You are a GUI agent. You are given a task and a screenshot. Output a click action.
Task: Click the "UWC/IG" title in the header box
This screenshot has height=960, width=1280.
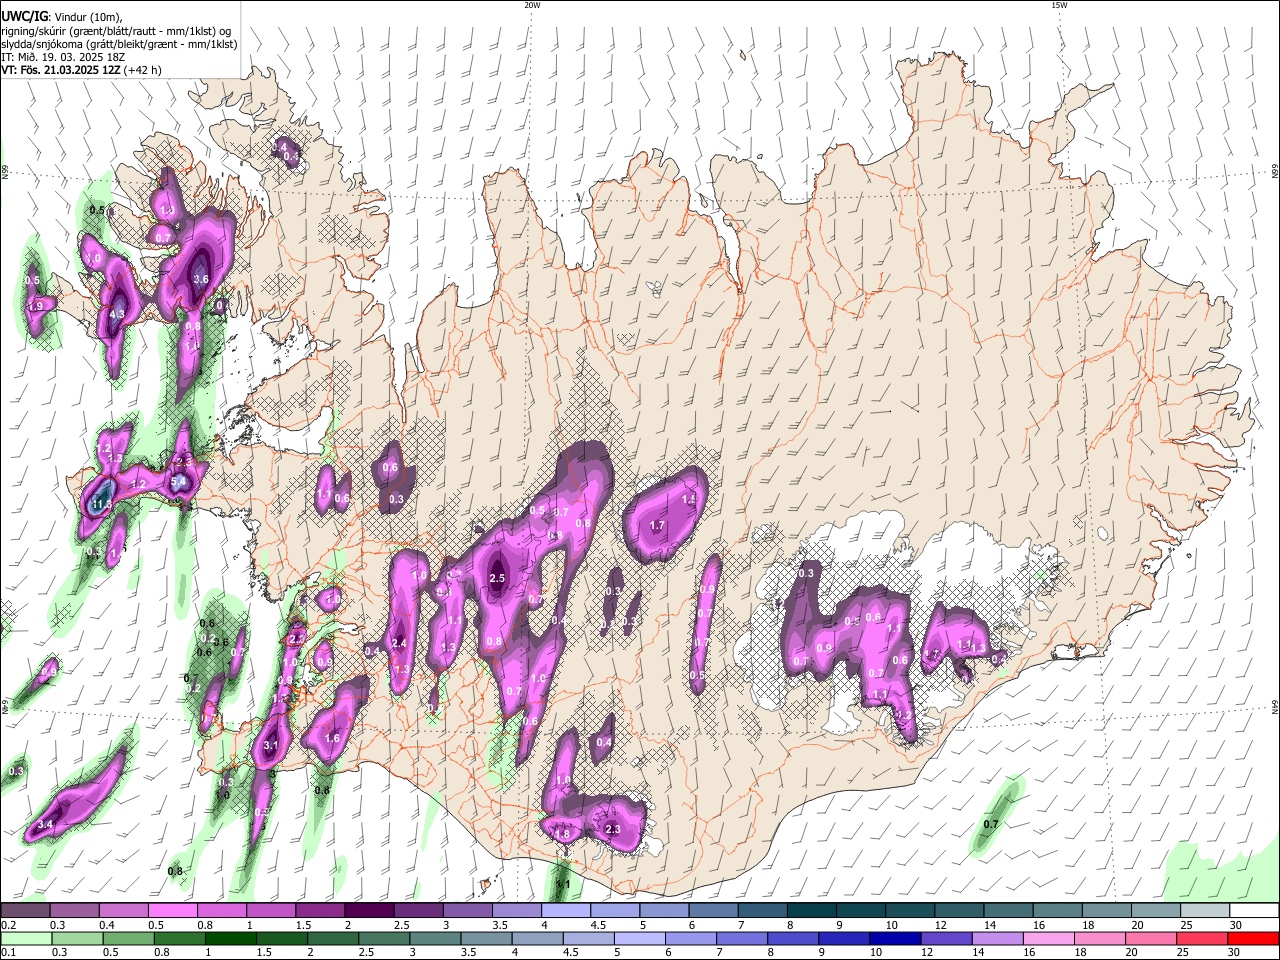[x=25, y=17]
